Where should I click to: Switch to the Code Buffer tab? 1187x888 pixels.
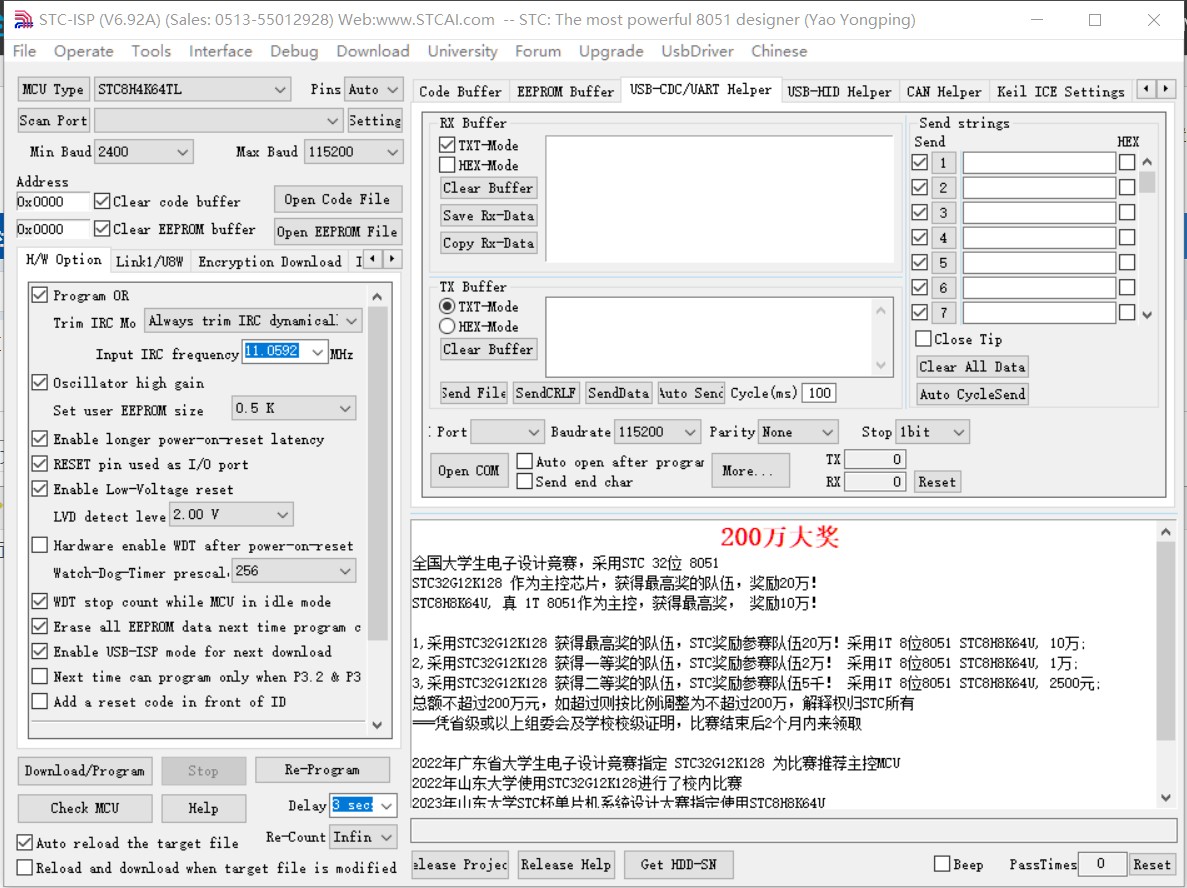point(460,92)
